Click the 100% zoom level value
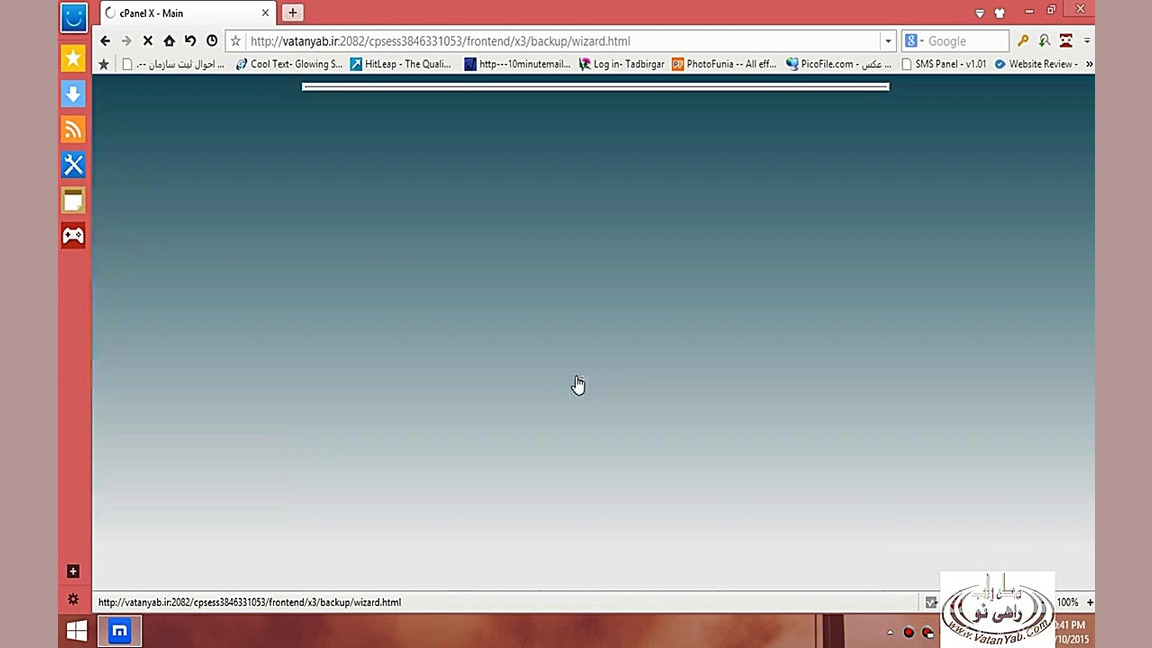 [1068, 602]
